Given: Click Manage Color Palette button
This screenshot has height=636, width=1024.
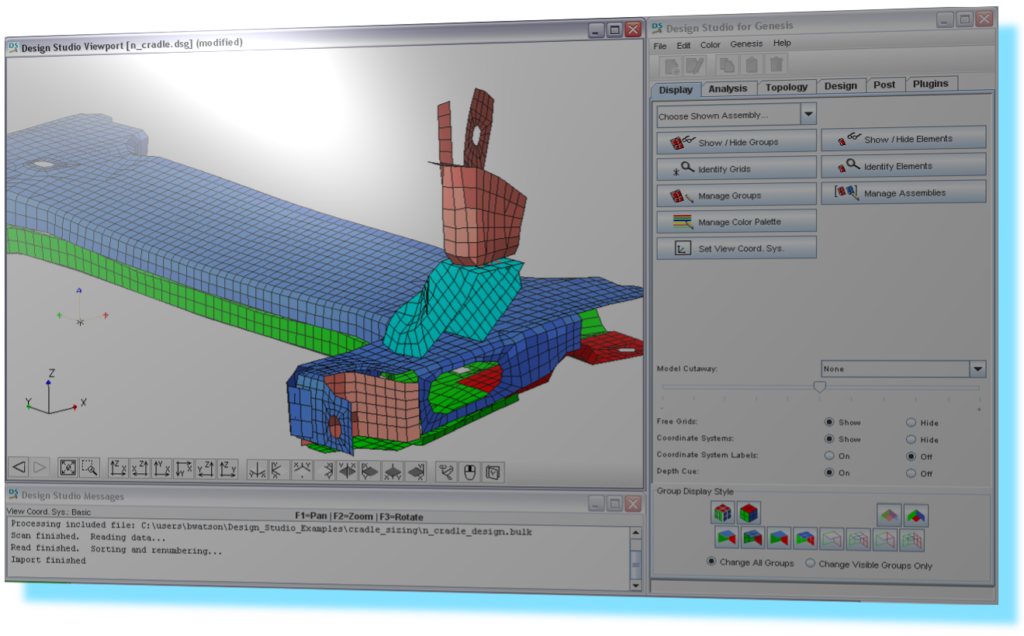Looking at the screenshot, I should pos(737,221).
